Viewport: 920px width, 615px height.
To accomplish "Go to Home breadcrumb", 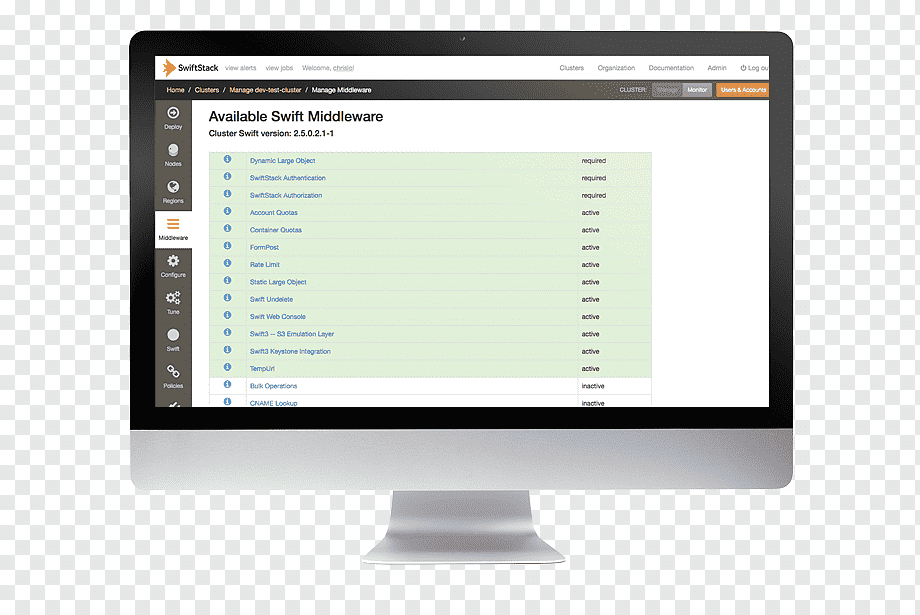I will coord(175,90).
